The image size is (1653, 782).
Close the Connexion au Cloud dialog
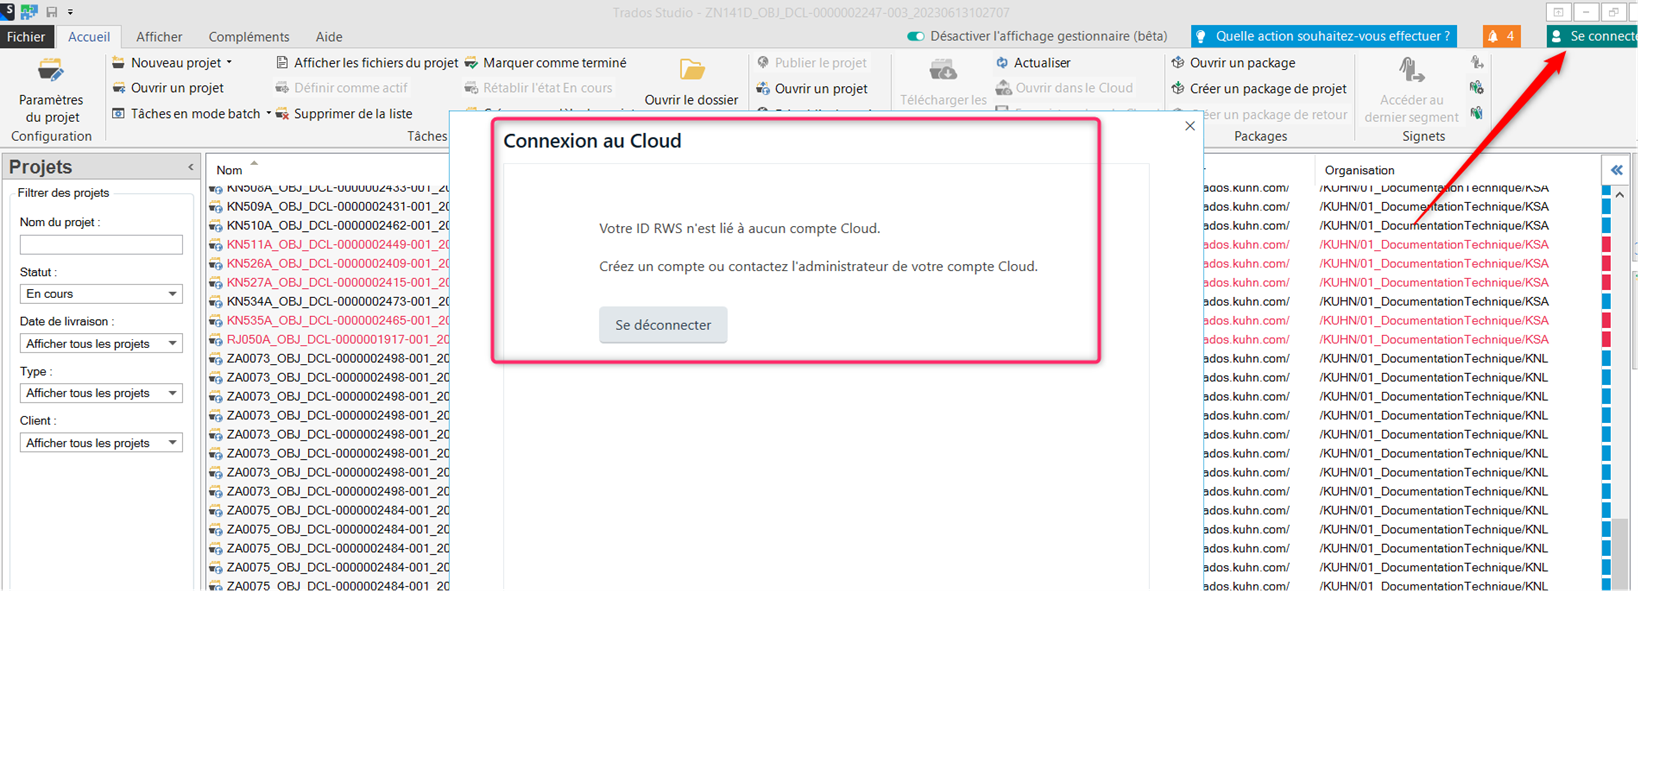pos(1190,126)
